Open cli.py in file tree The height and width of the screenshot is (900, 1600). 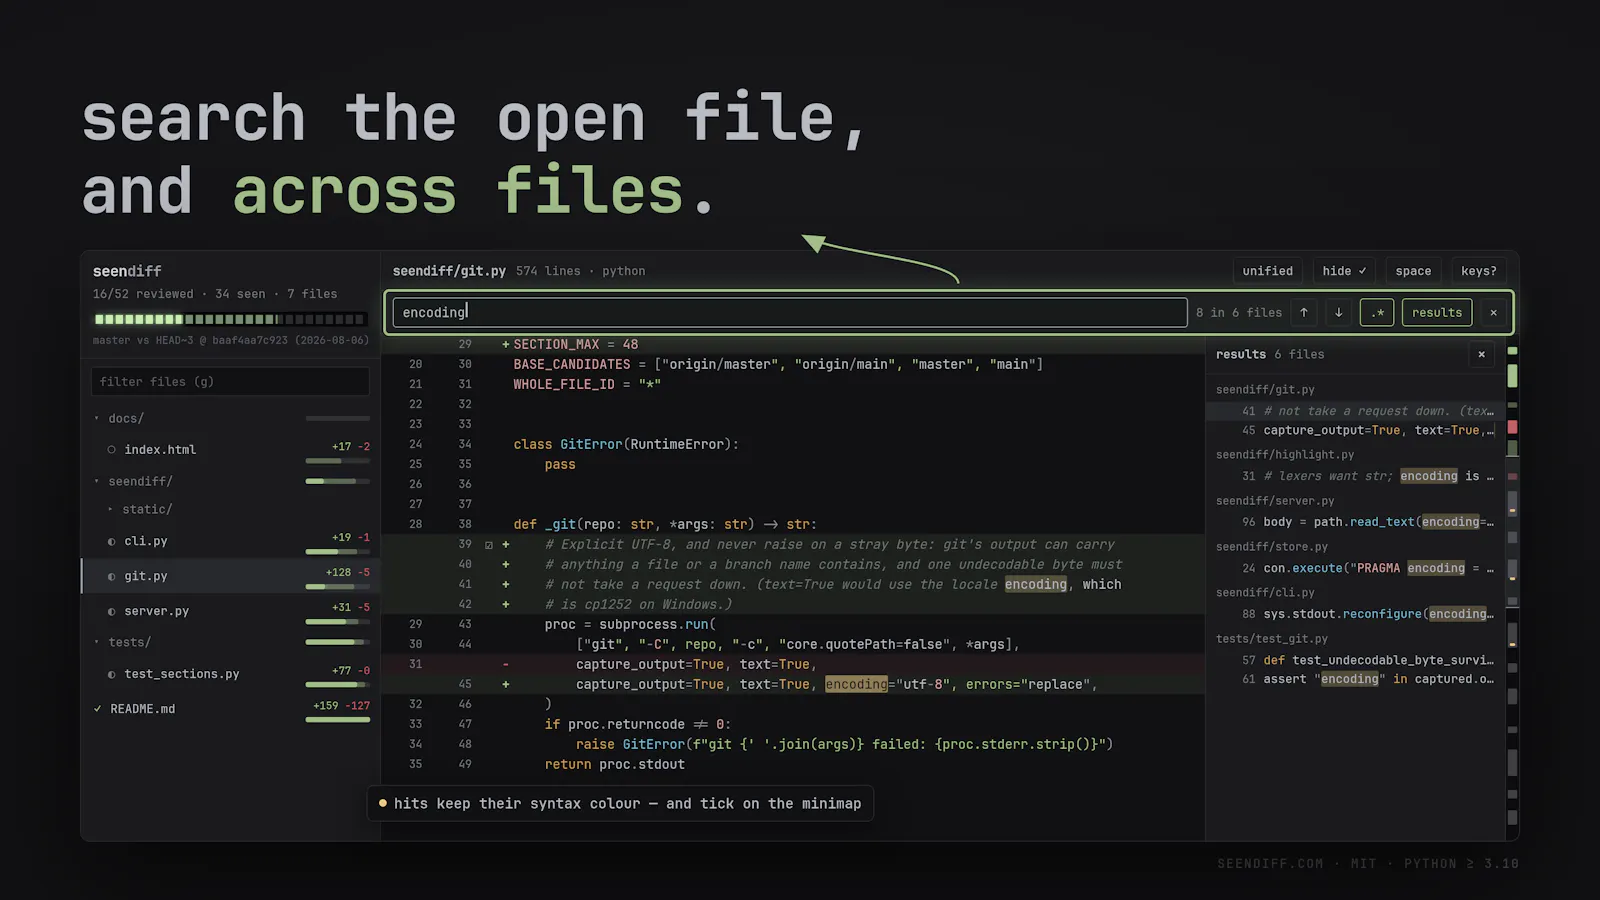click(x=146, y=542)
